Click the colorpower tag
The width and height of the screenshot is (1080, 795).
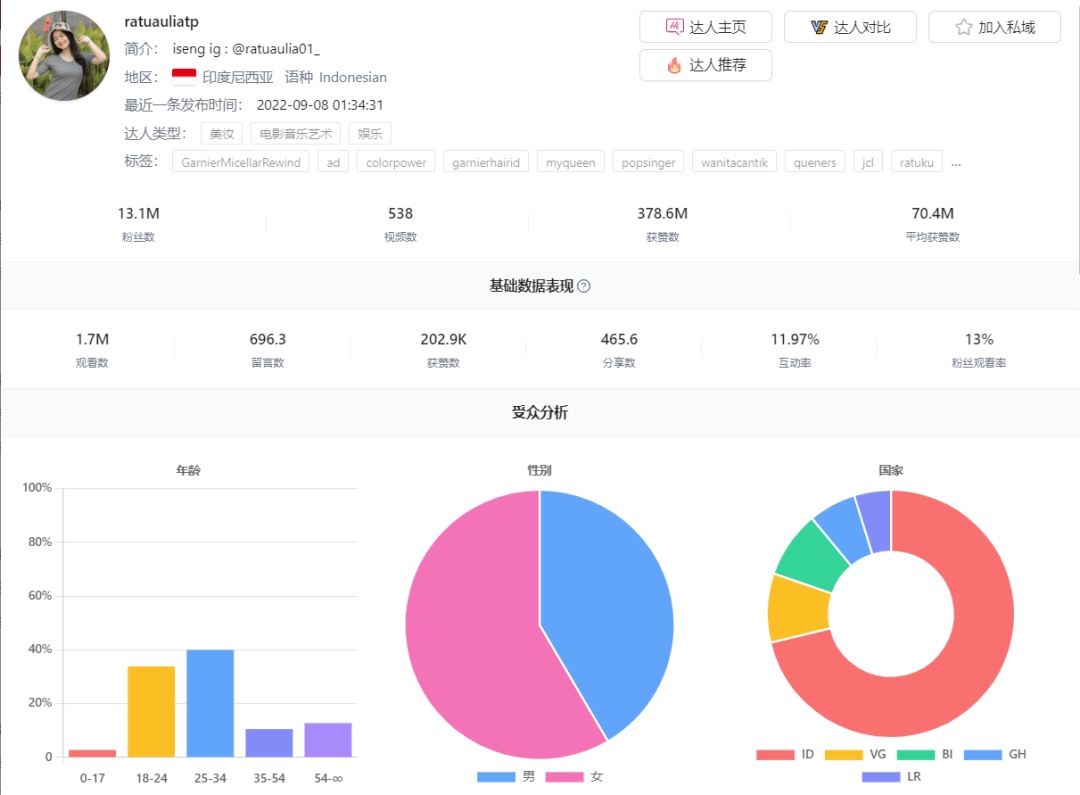(x=396, y=162)
